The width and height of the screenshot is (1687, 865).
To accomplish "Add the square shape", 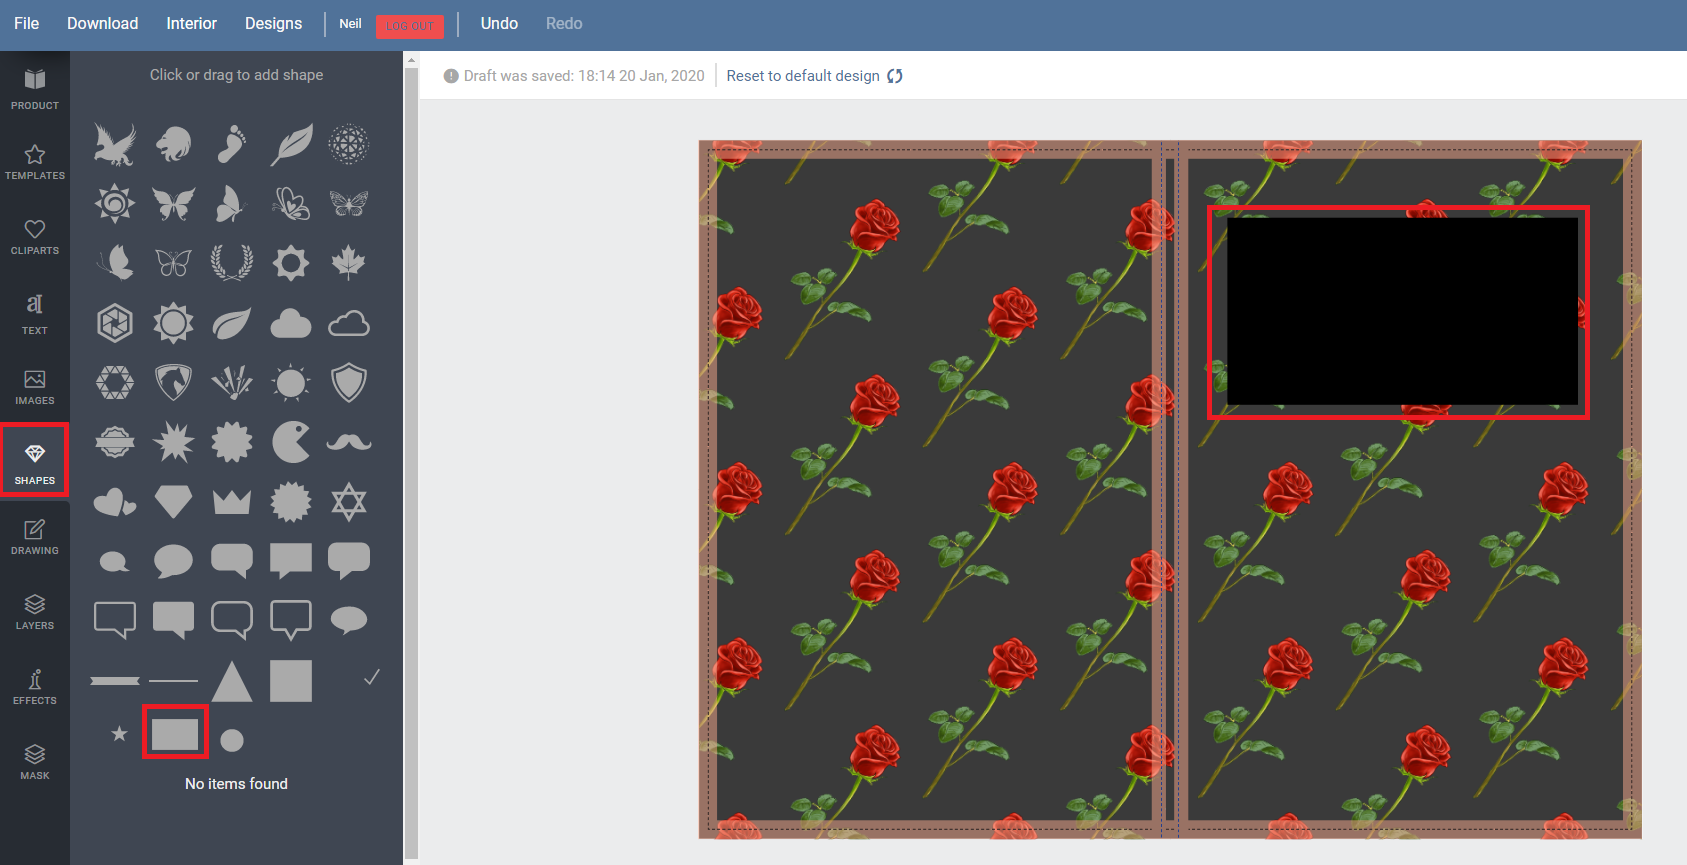I will (291, 681).
